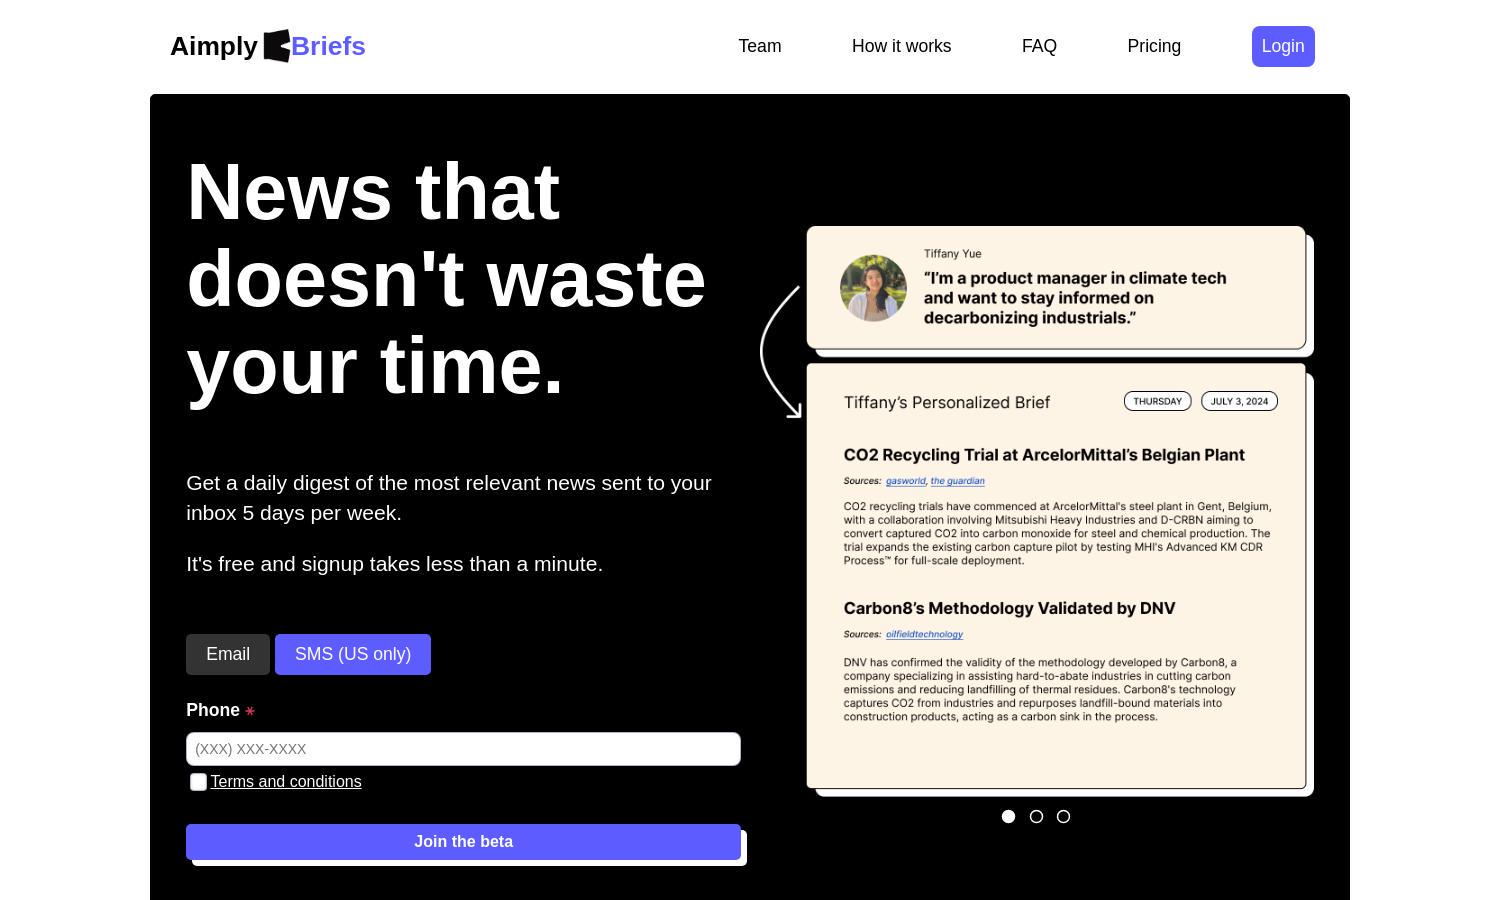Image resolution: width=1500 pixels, height=900 pixels.
Task: Open the oilfieldtechnology source link
Action: tap(924, 634)
